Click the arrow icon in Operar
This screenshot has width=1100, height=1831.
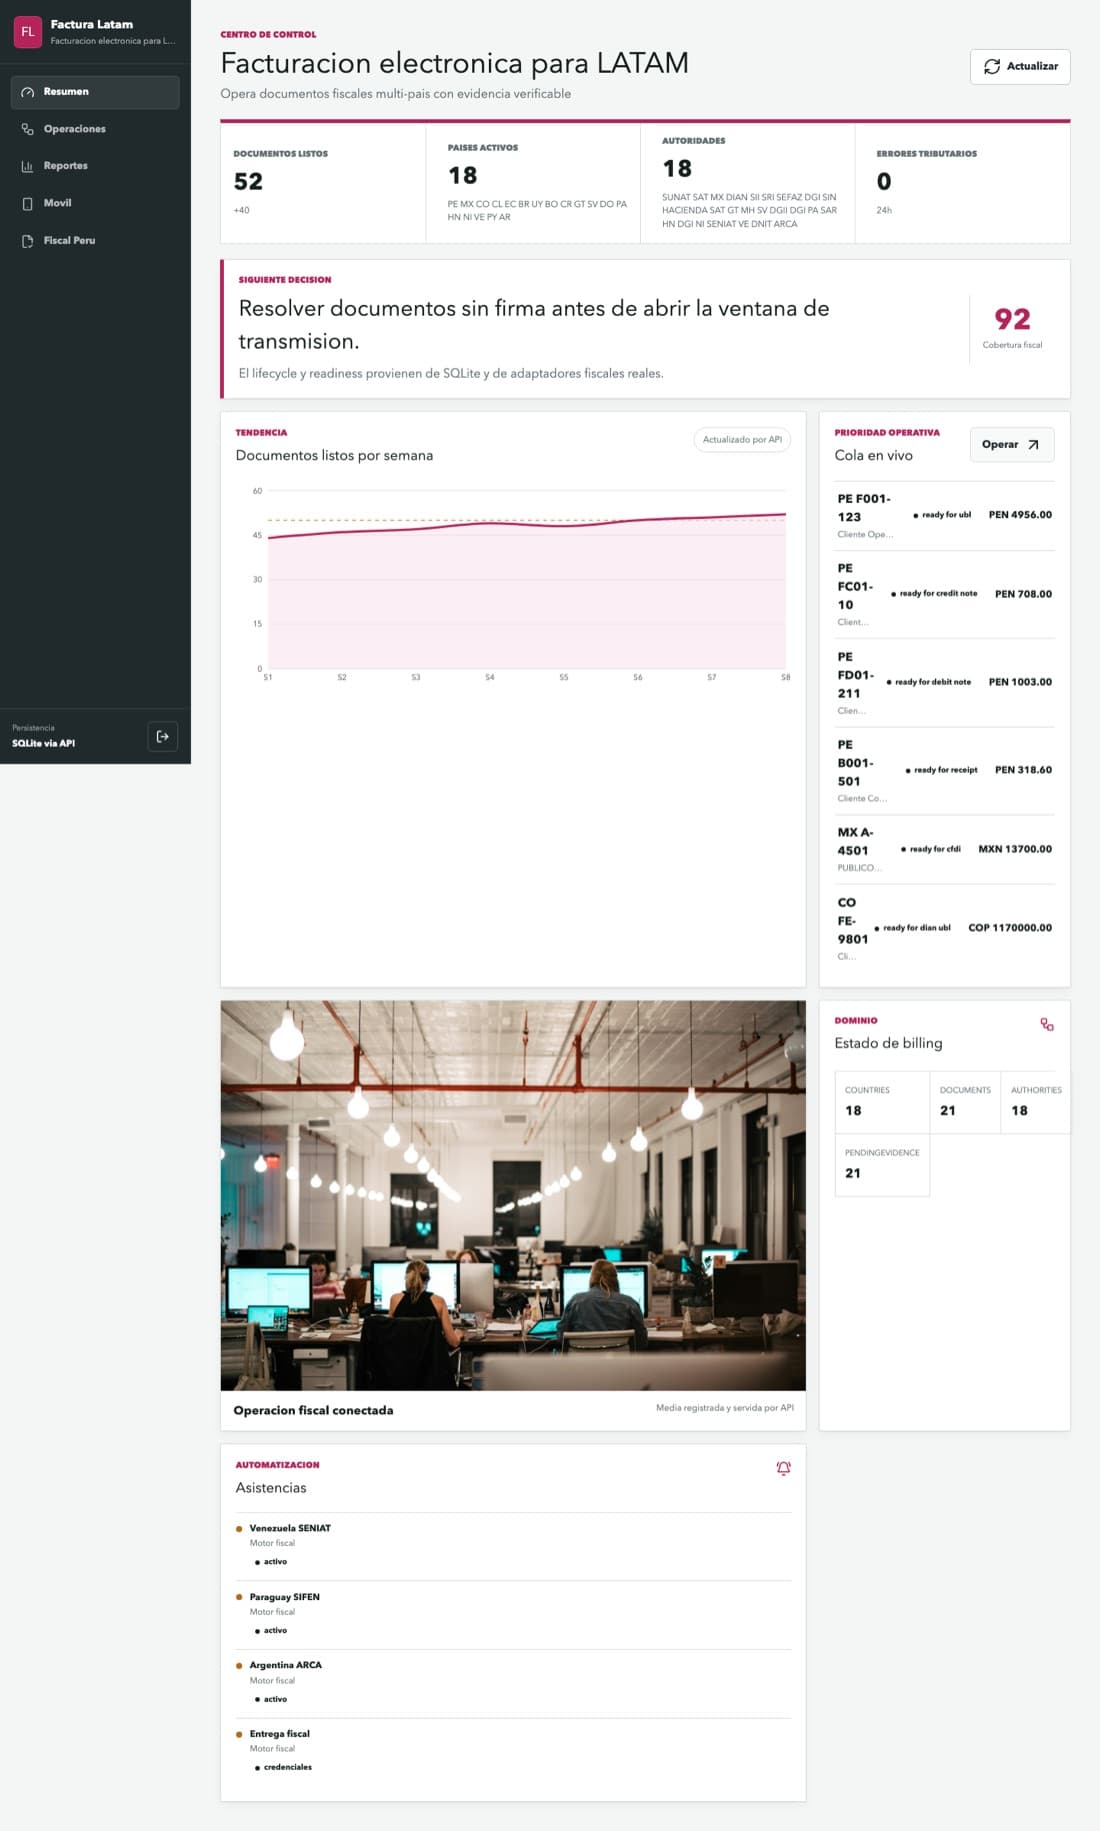coord(1033,445)
